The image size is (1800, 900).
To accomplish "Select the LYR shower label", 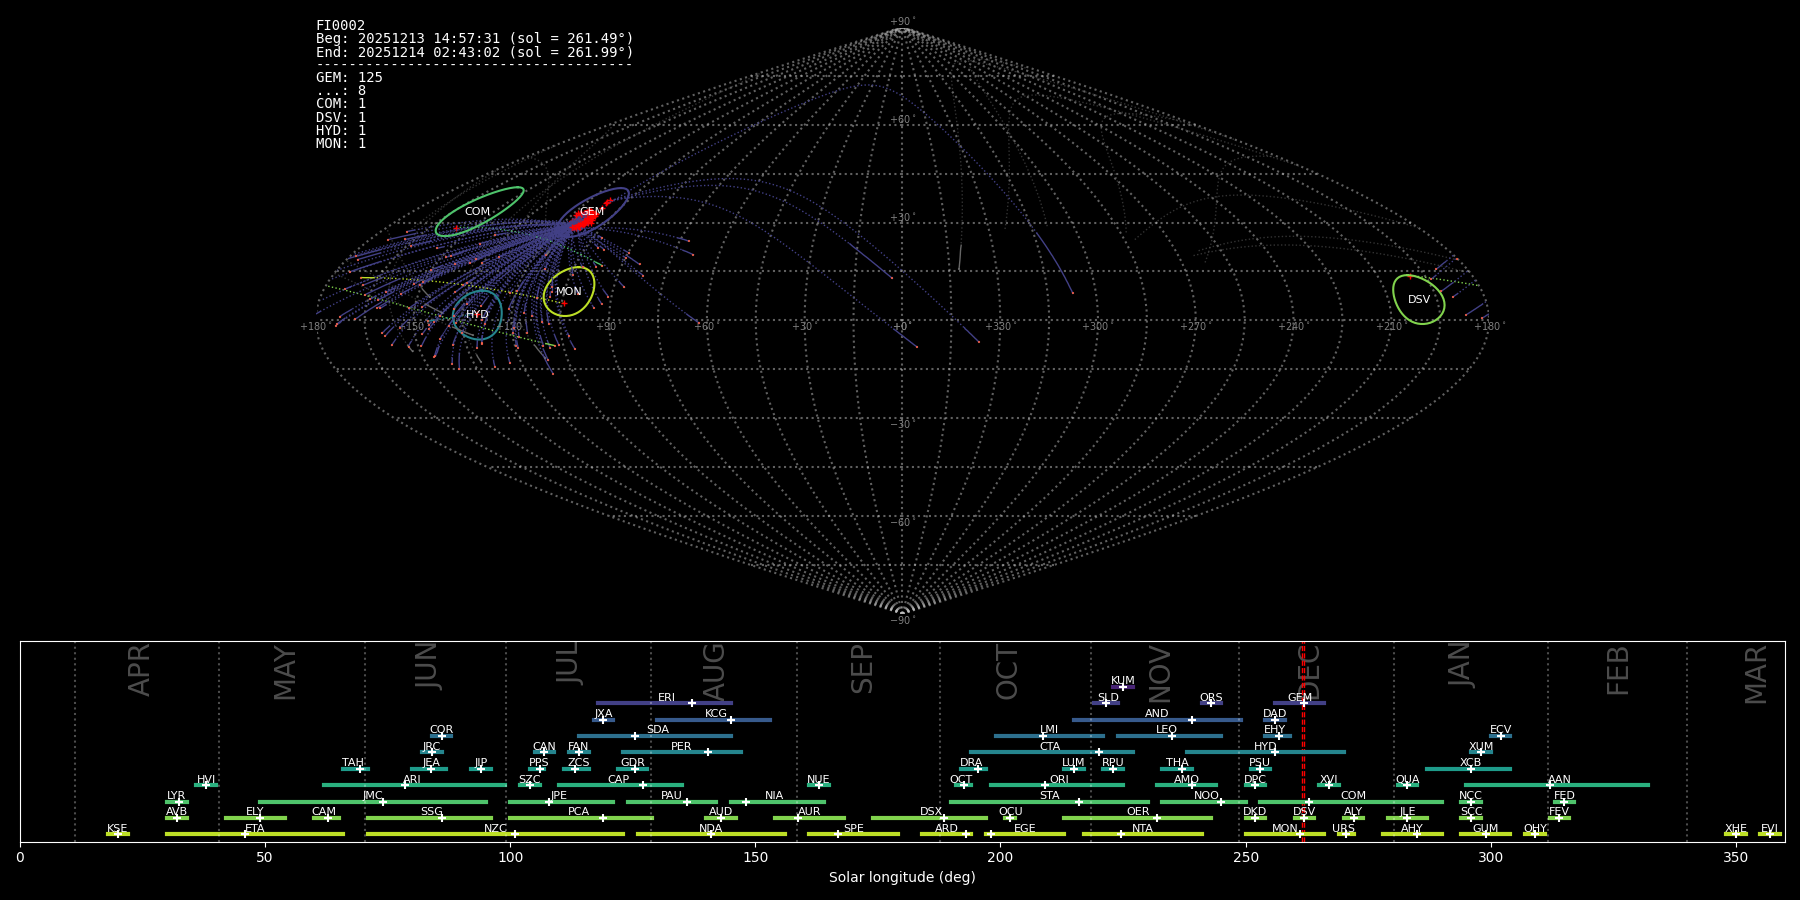I will [176, 796].
